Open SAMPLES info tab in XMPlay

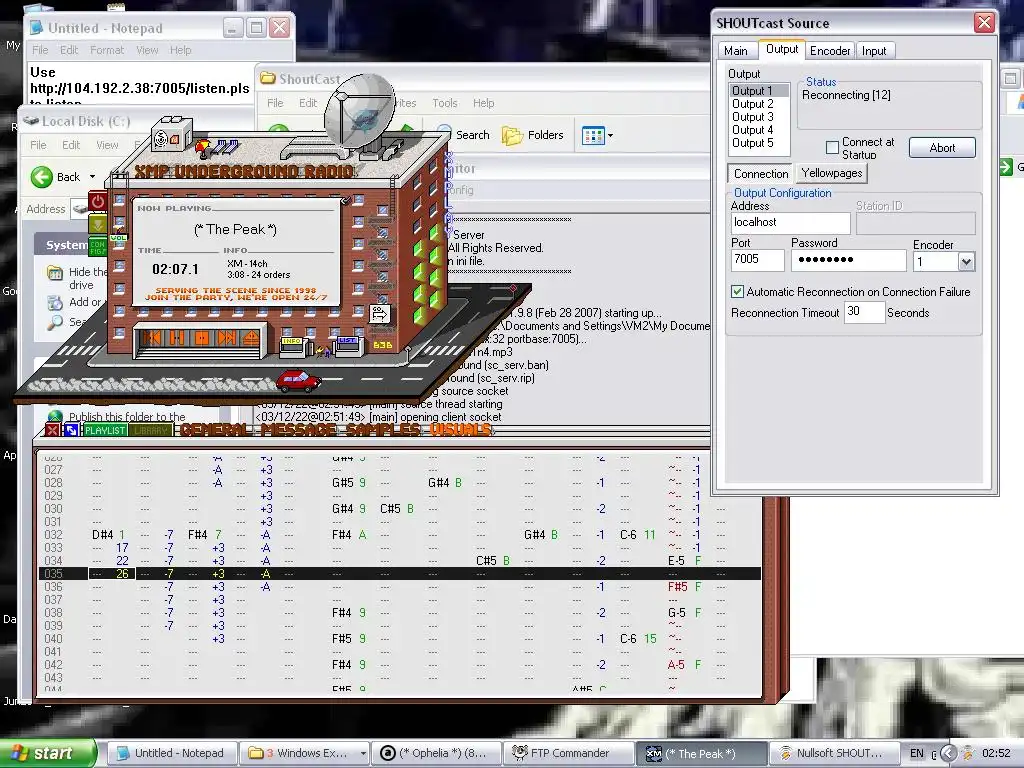[384, 430]
